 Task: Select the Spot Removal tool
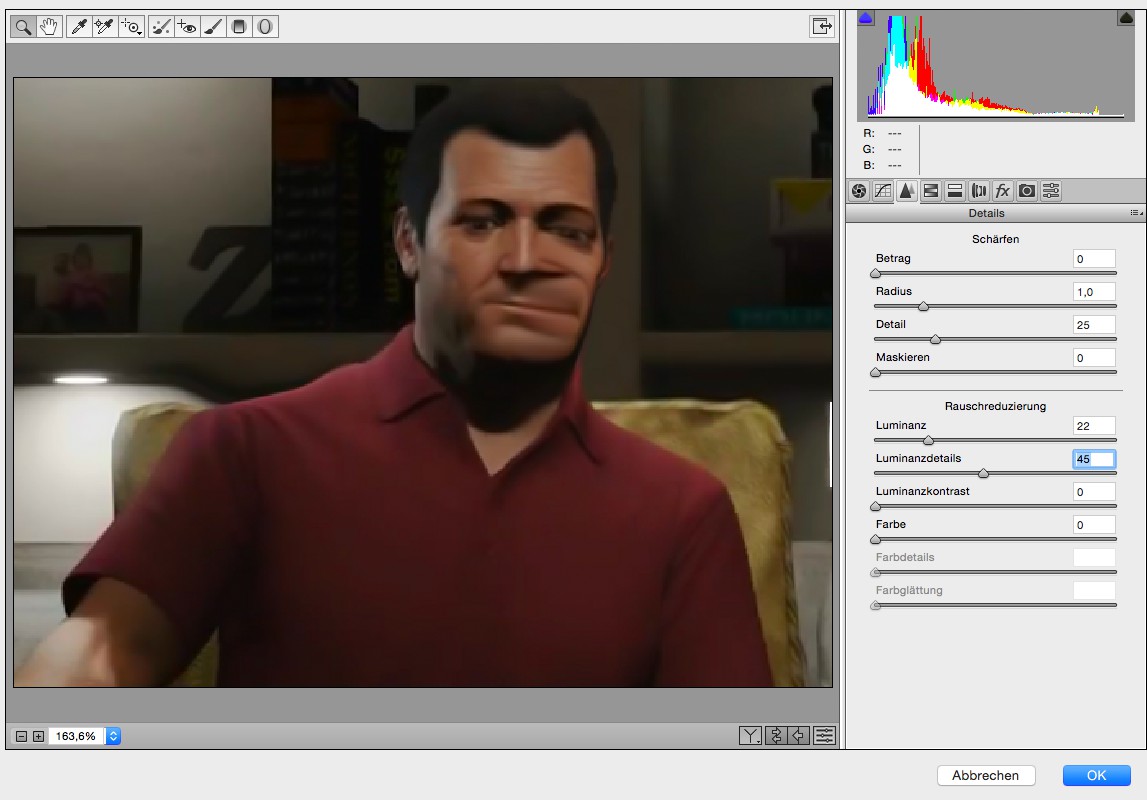[160, 27]
